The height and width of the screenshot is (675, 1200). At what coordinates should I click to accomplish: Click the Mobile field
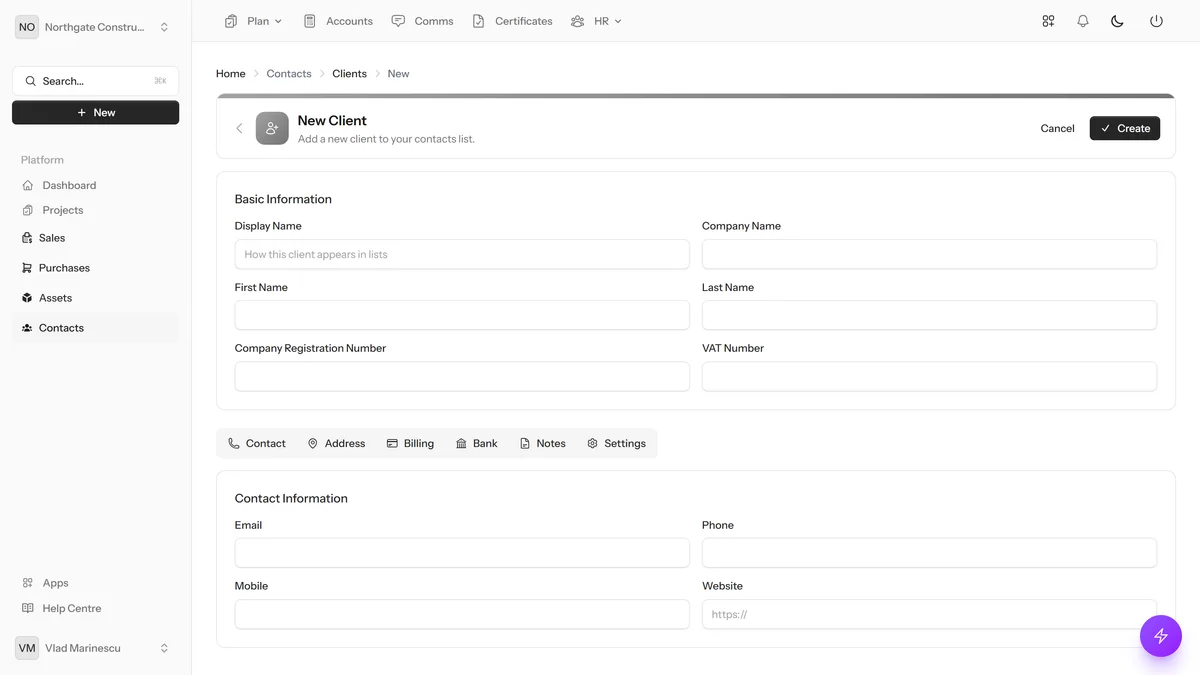[462, 614]
